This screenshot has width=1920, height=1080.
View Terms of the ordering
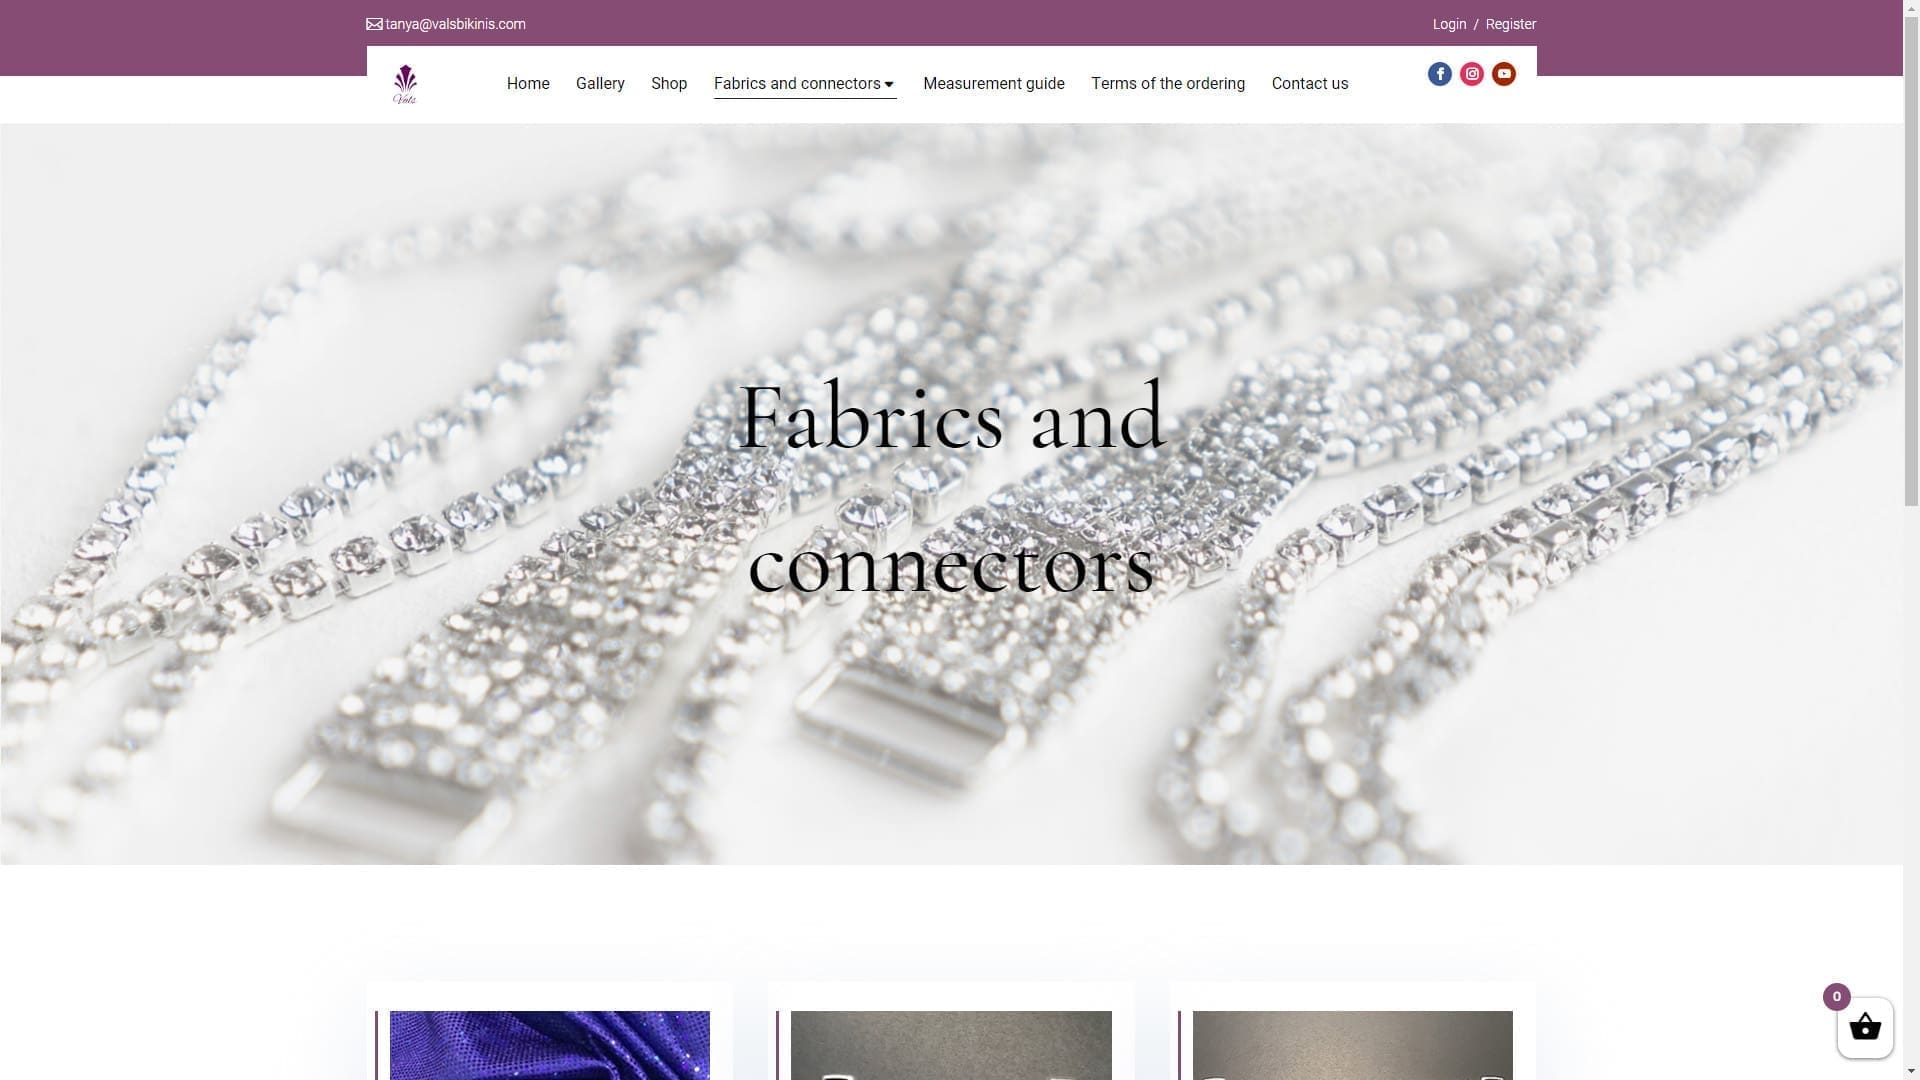[1167, 84]
